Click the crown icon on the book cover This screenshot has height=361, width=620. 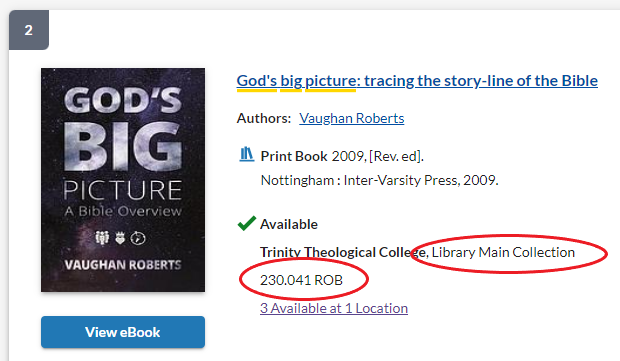(120, 238)
